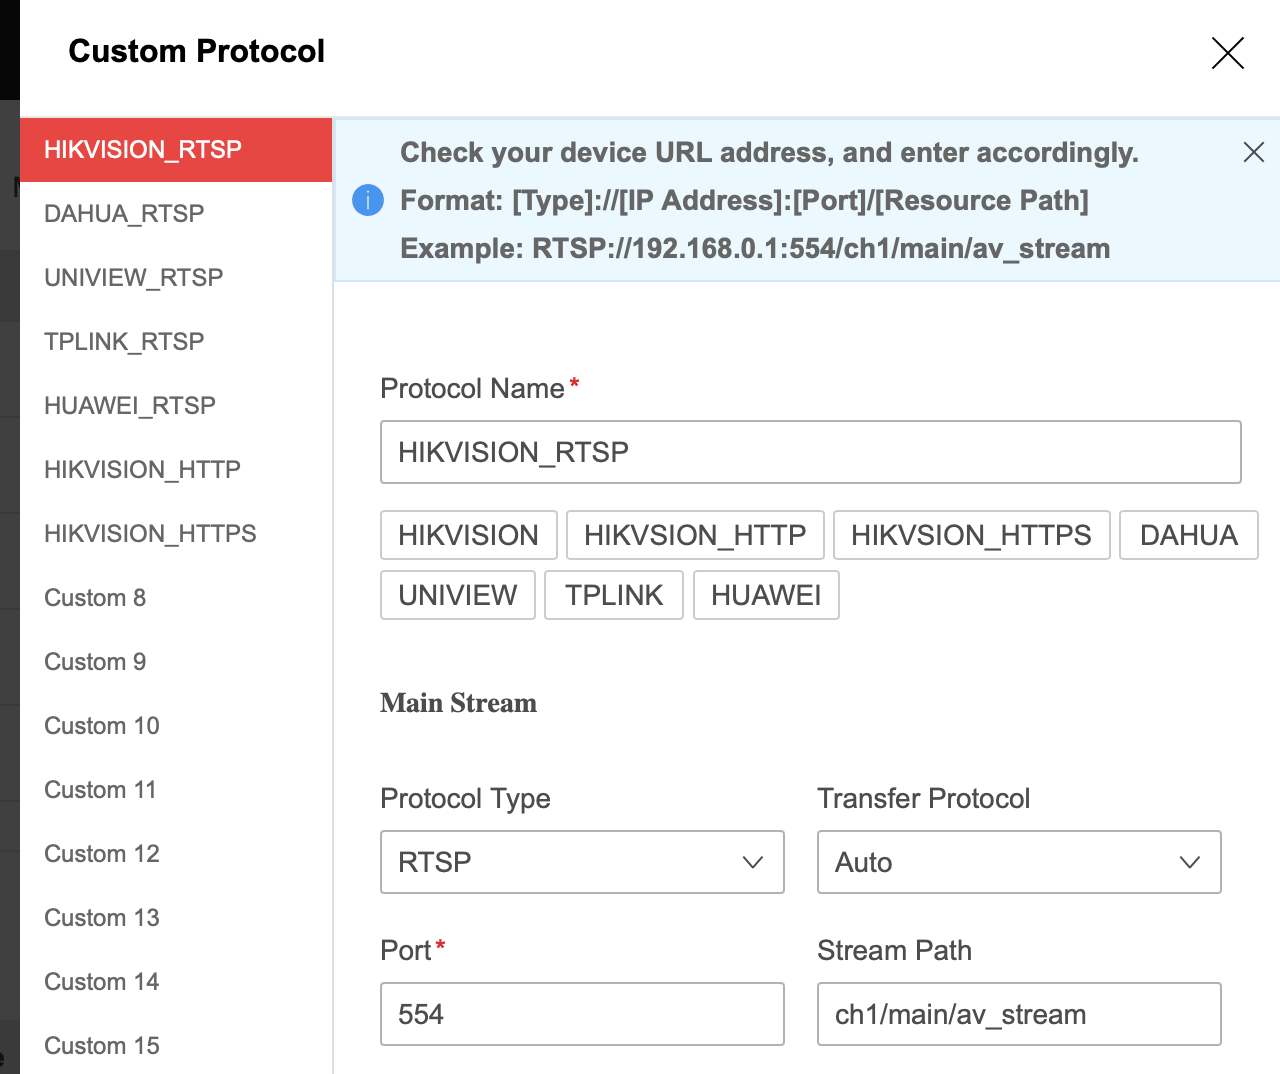Screen dimensions: 1280x1074
Task: Click the Protocol Name input field
Action: click(810, 452)
